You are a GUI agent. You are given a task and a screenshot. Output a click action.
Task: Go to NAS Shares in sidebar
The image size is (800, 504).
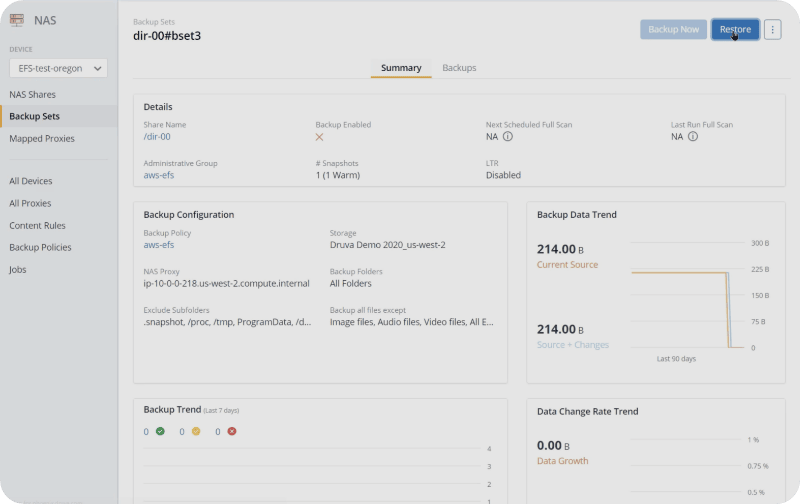pyautogui.click(x=32, y=94)
